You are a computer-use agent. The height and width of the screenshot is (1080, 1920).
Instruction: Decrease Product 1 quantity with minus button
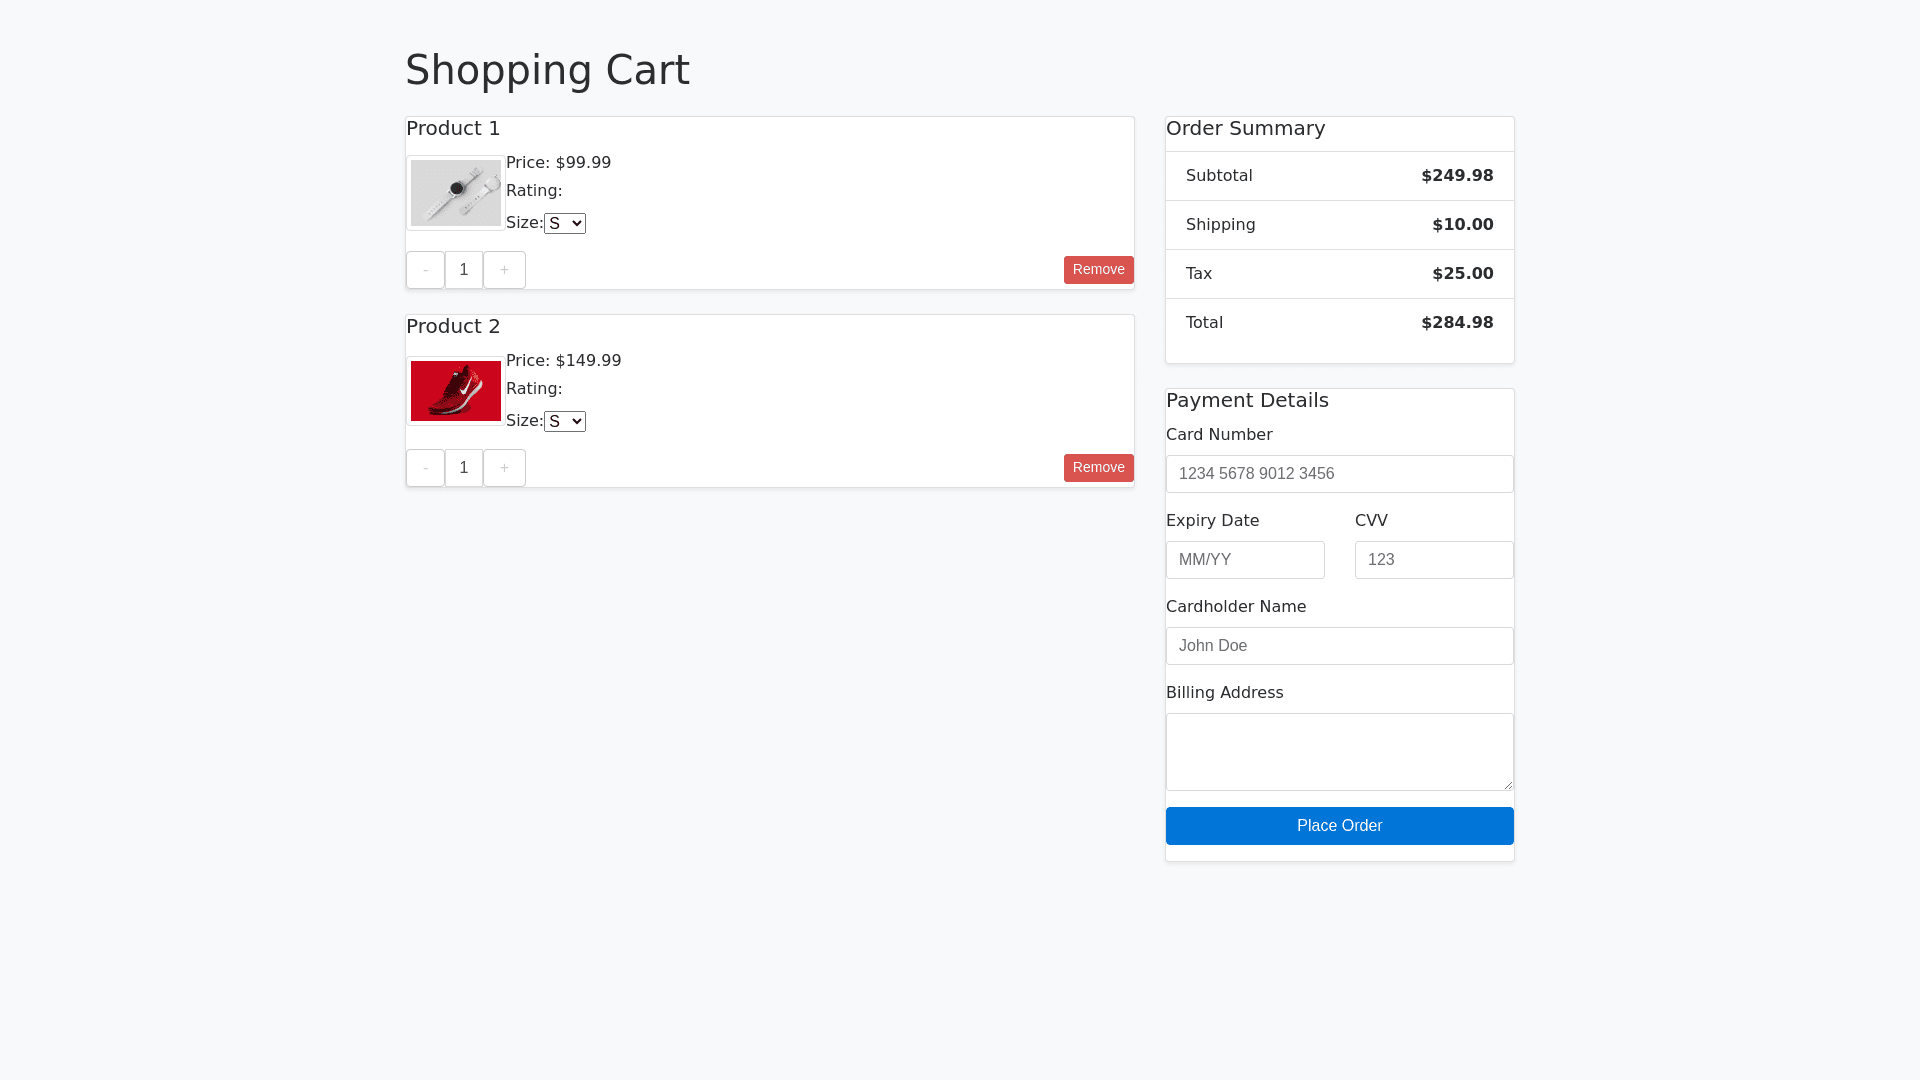point(425,270)
